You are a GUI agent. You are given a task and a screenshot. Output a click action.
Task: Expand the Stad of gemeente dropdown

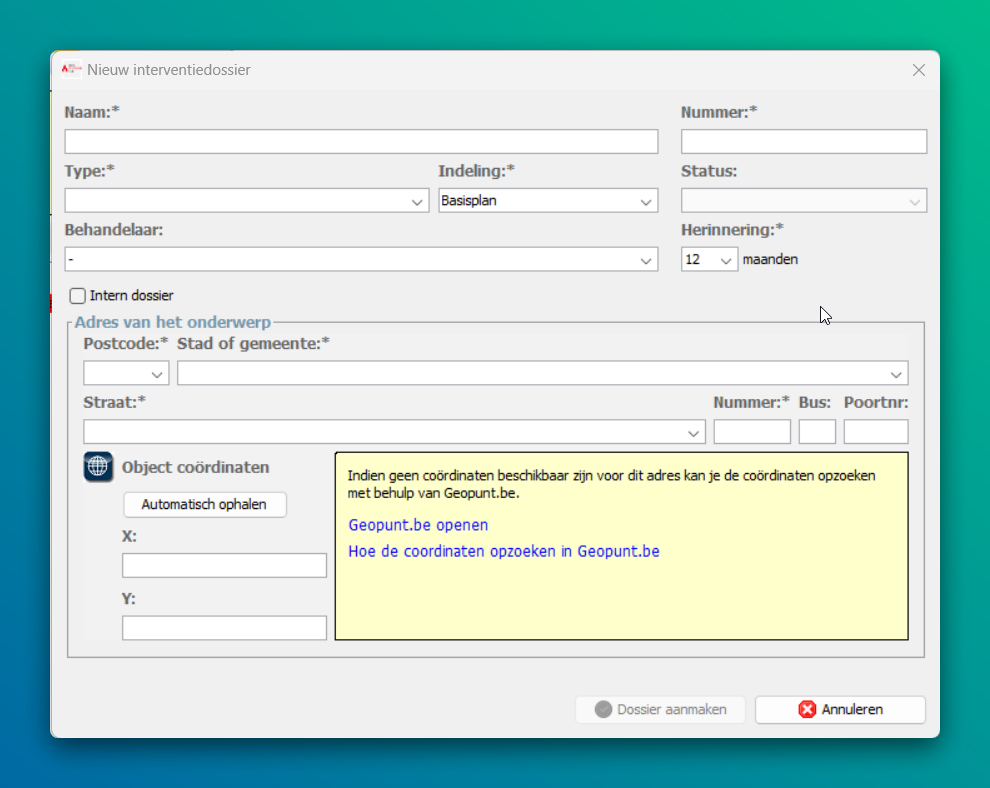(542, 373)
